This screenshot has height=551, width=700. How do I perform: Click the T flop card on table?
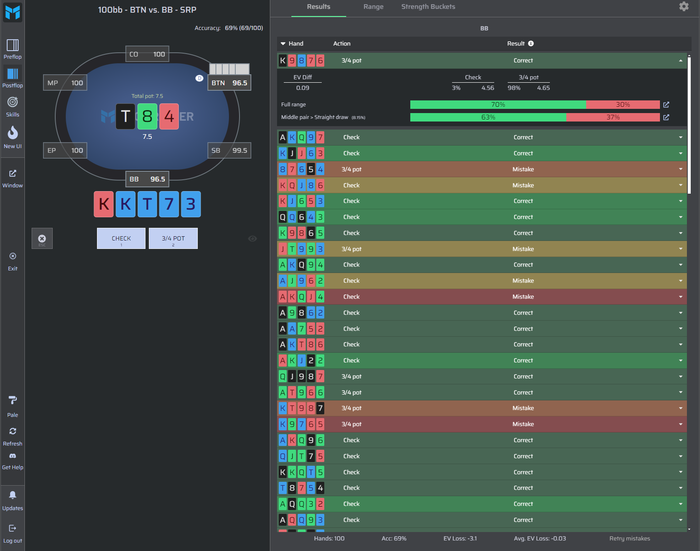(125, 117)
